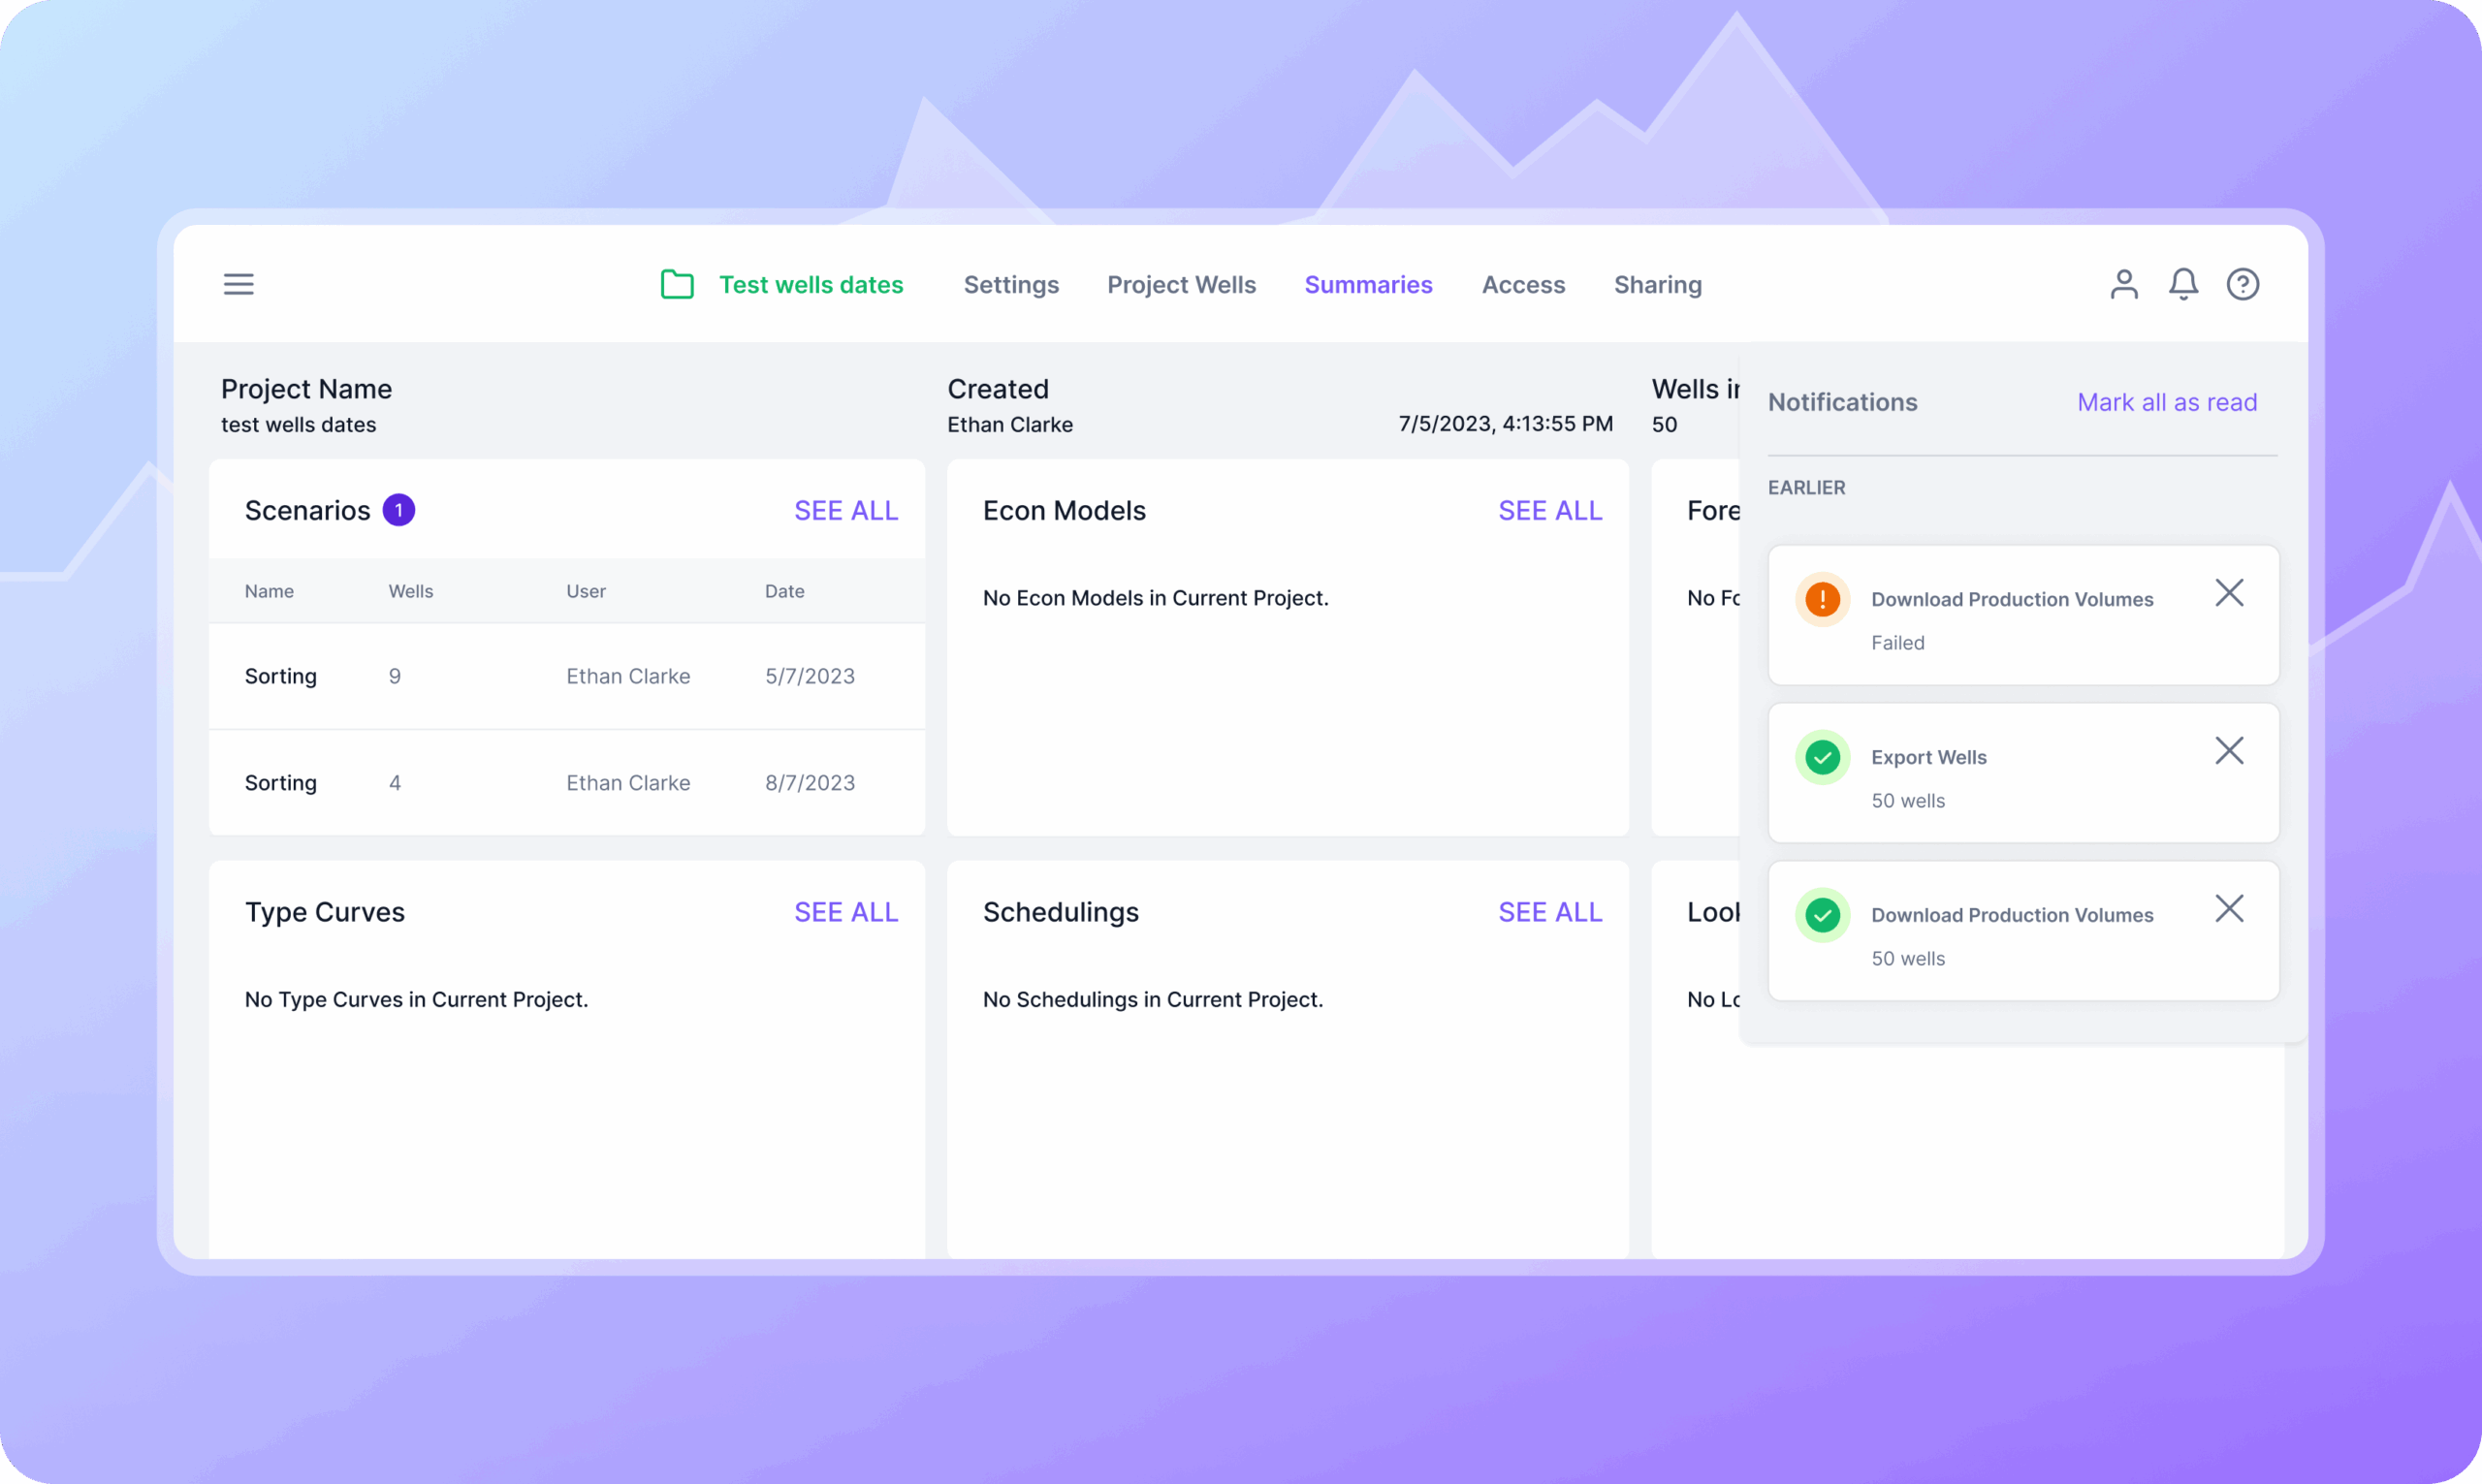Click the notifications bell icon
Image resolution: width=2482 pixels, height=1484 pixels.
pos(2183,284)
